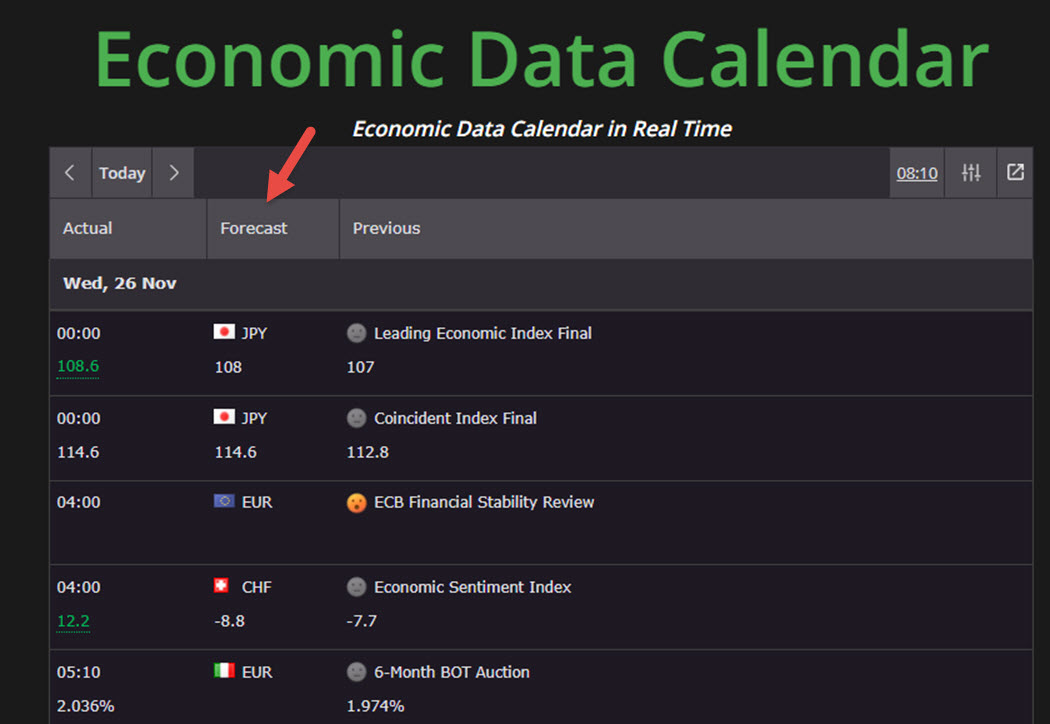Jump to Today in the calendar

click(122, 173)
